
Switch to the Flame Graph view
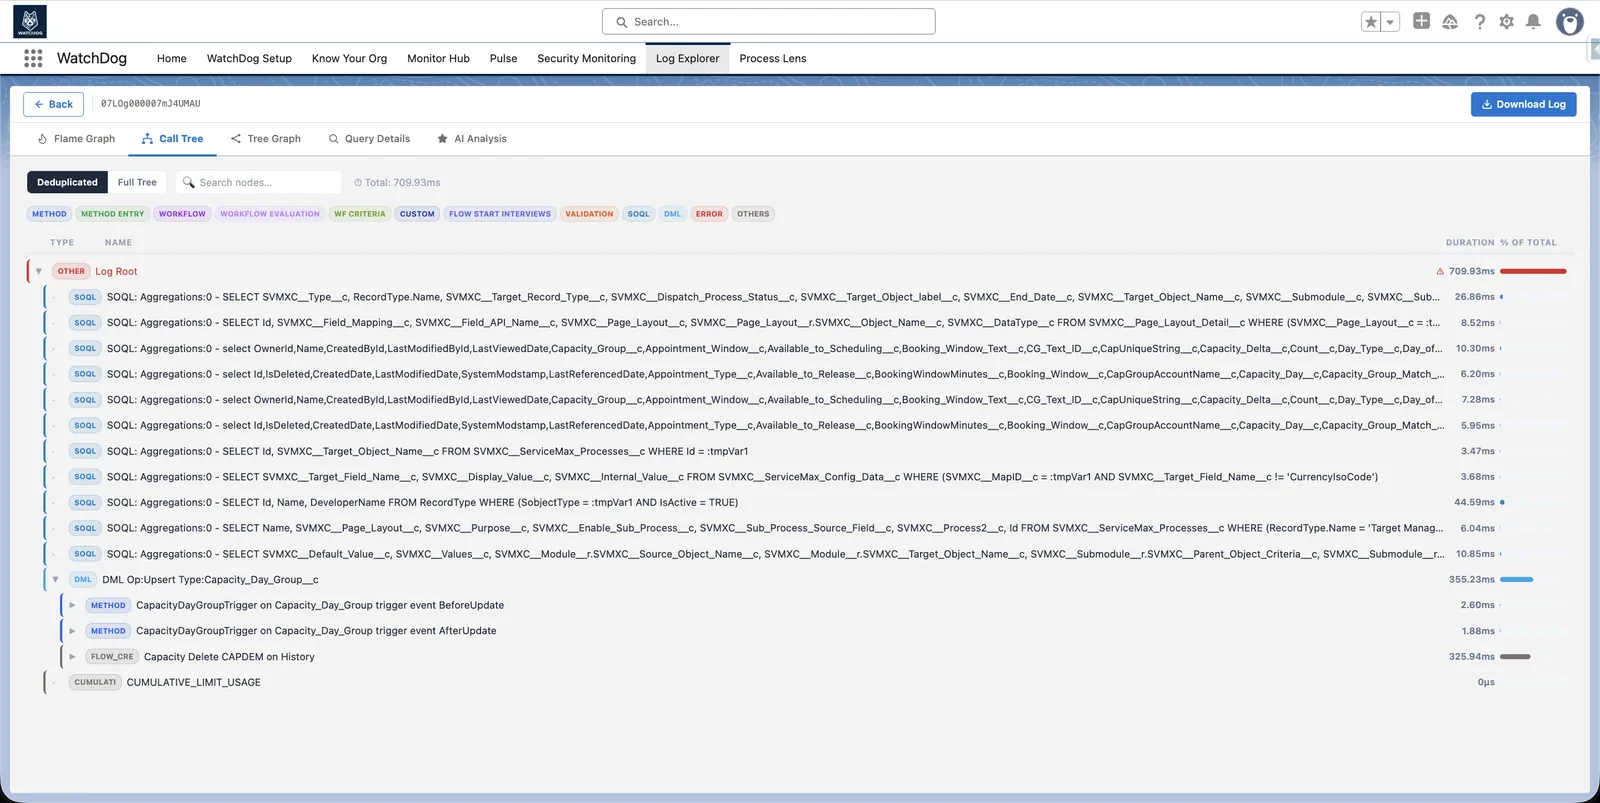point(76,139)
